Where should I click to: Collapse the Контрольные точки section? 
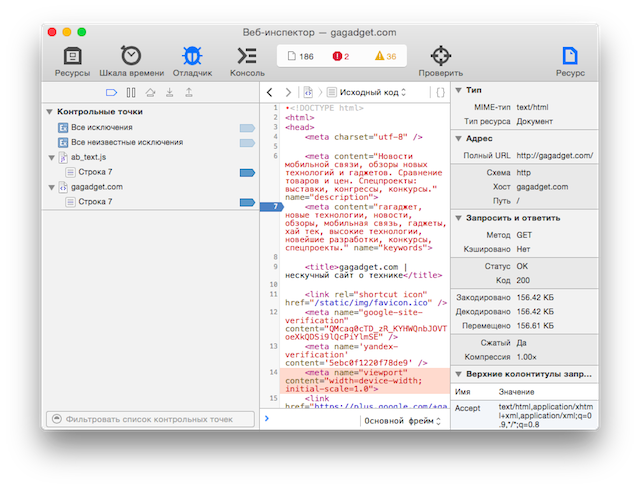[x=50, y=112]
